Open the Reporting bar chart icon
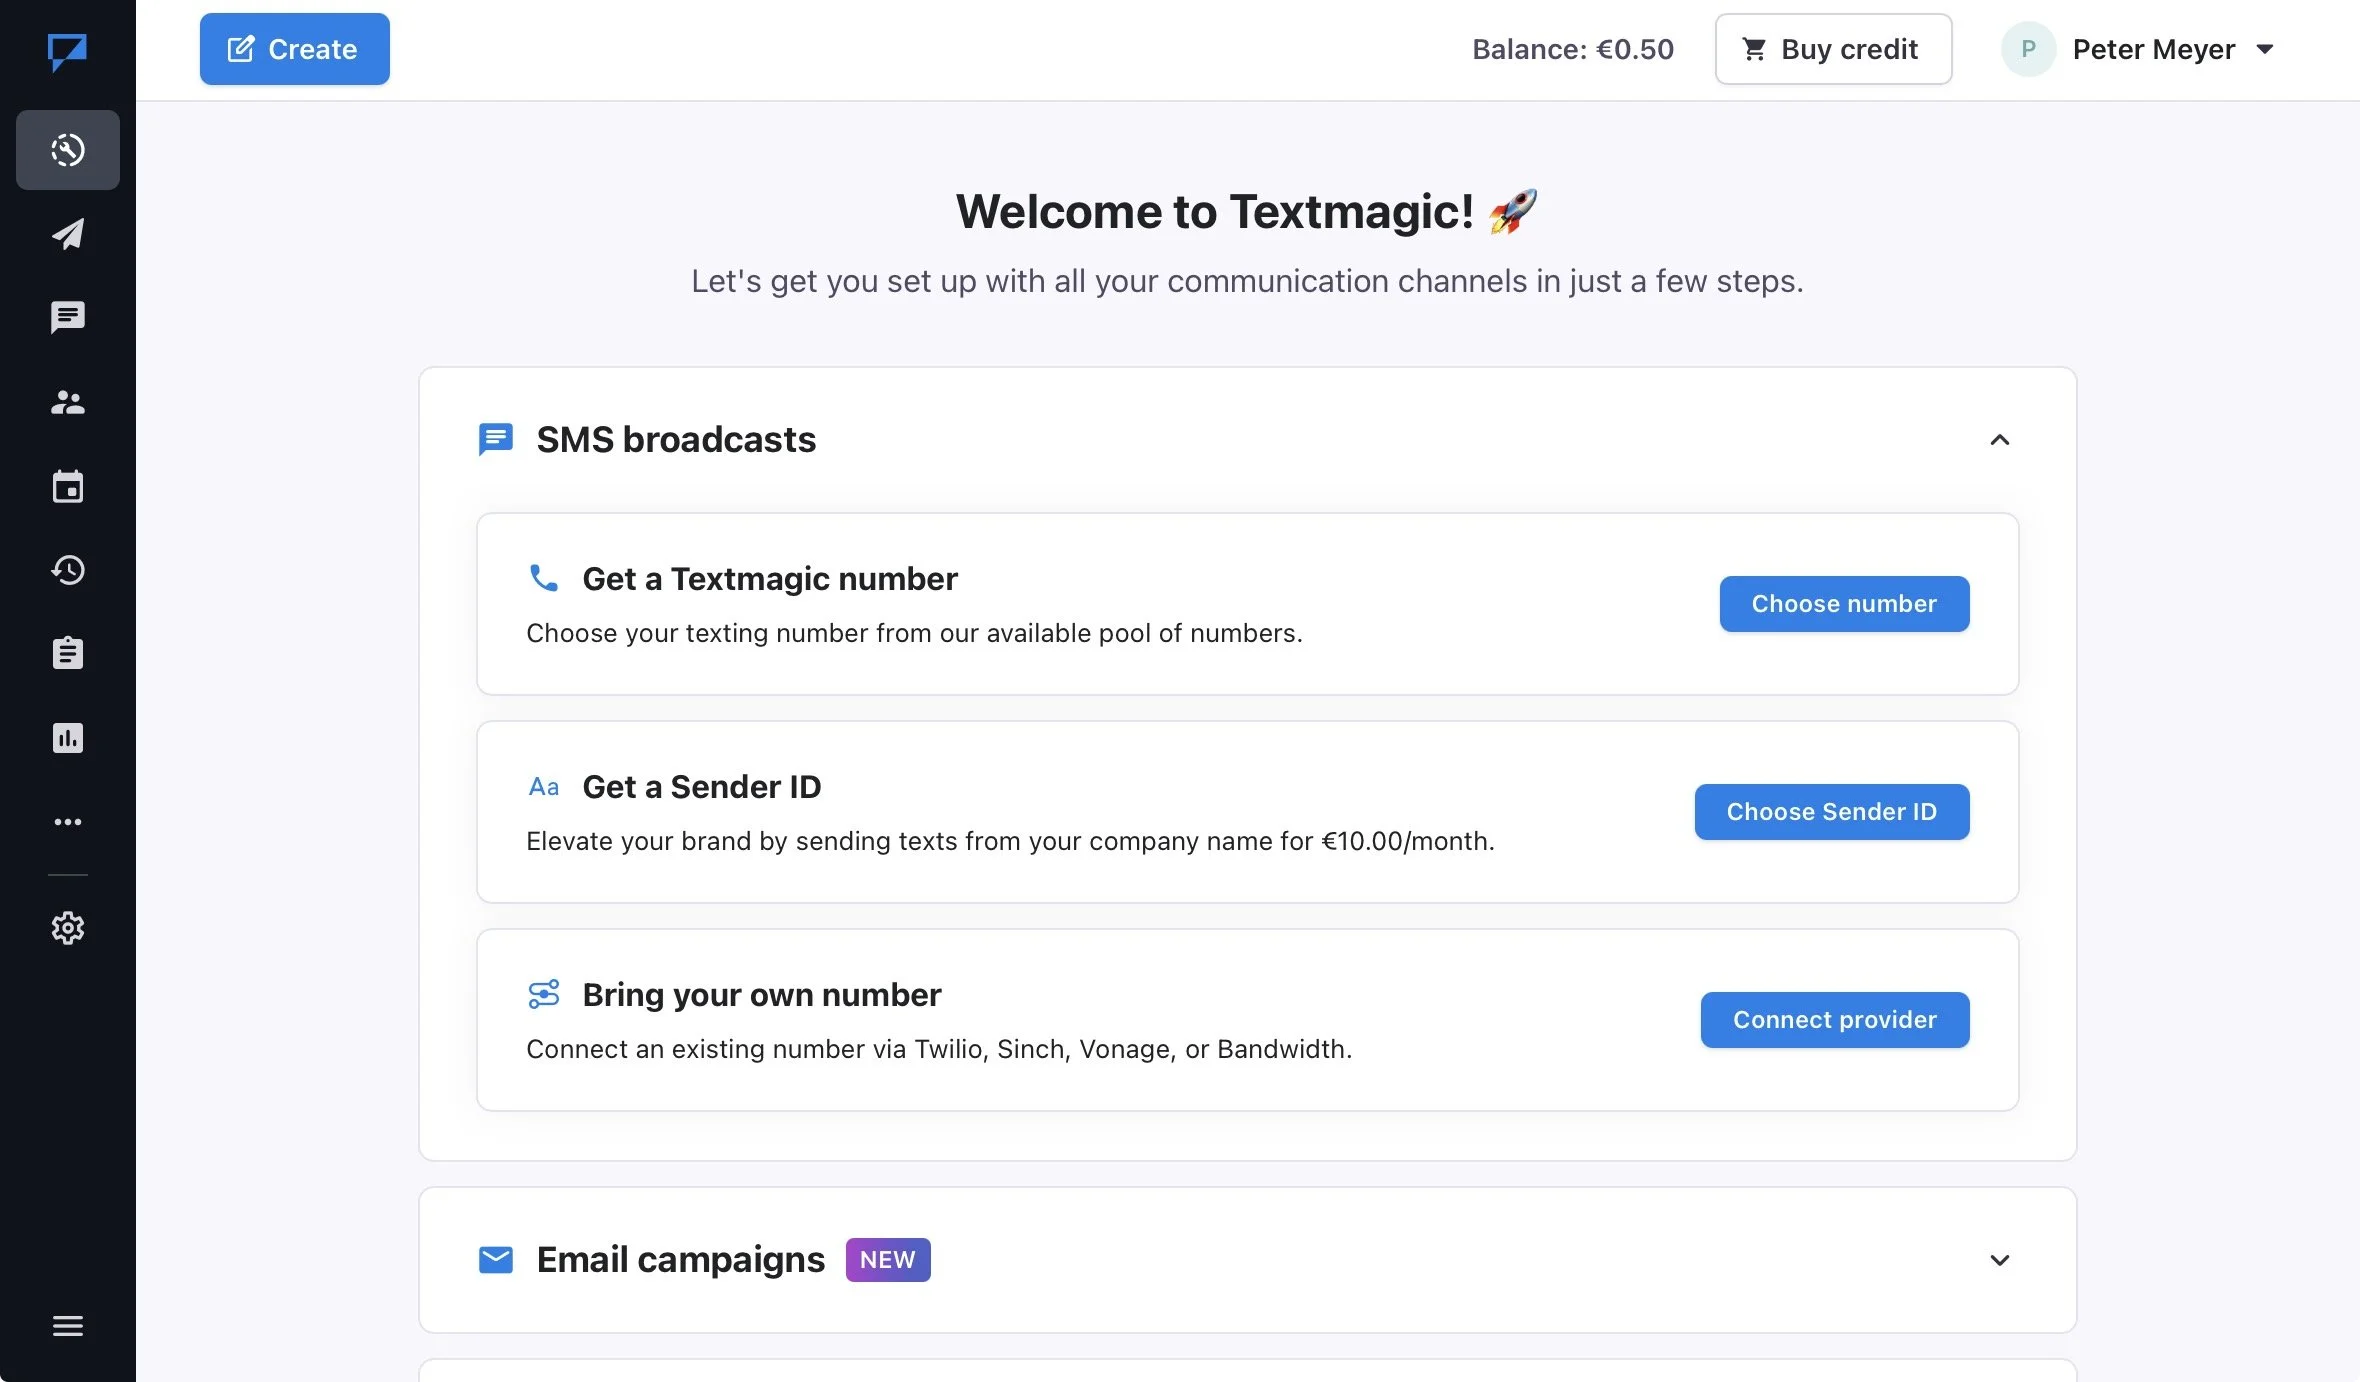The height and width of the screenshot is (1382, 2360). pyautogui.click(x=67, y=738)
